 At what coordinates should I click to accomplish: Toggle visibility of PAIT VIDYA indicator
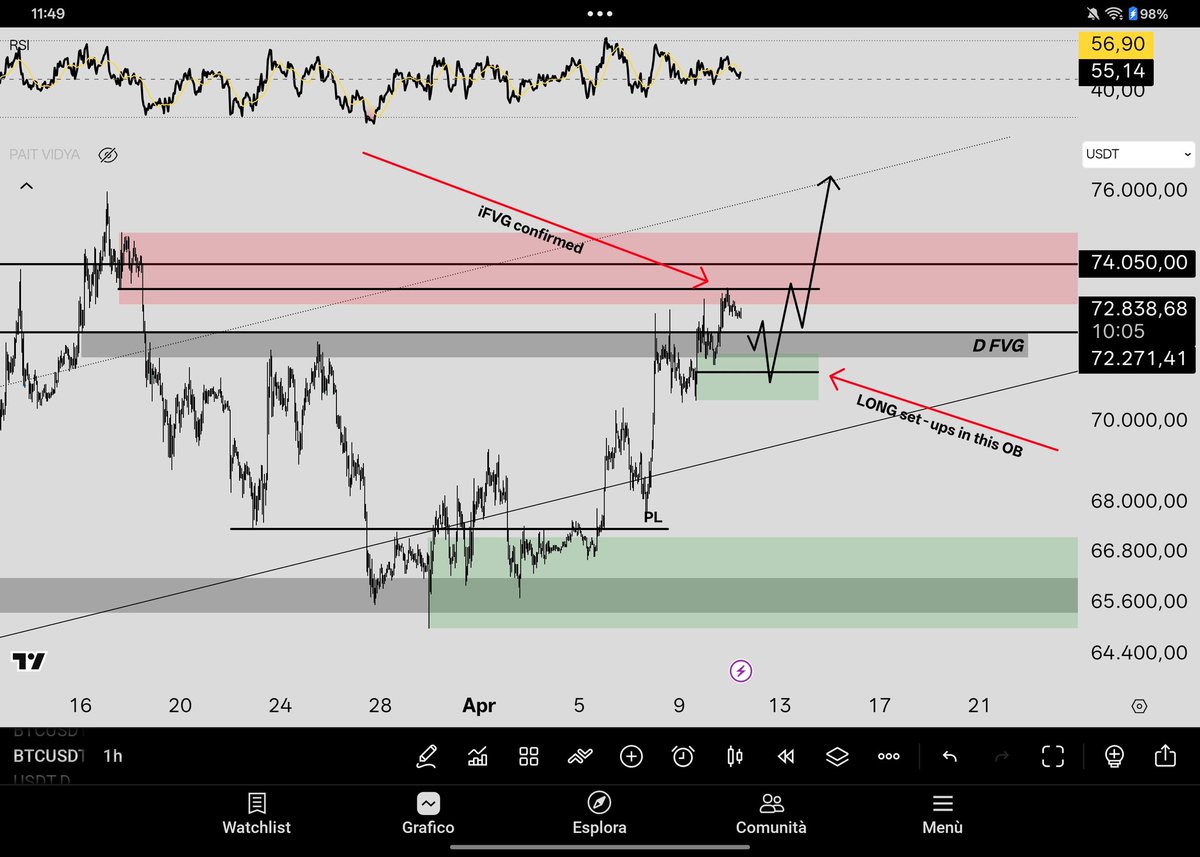tap(108, 155)
